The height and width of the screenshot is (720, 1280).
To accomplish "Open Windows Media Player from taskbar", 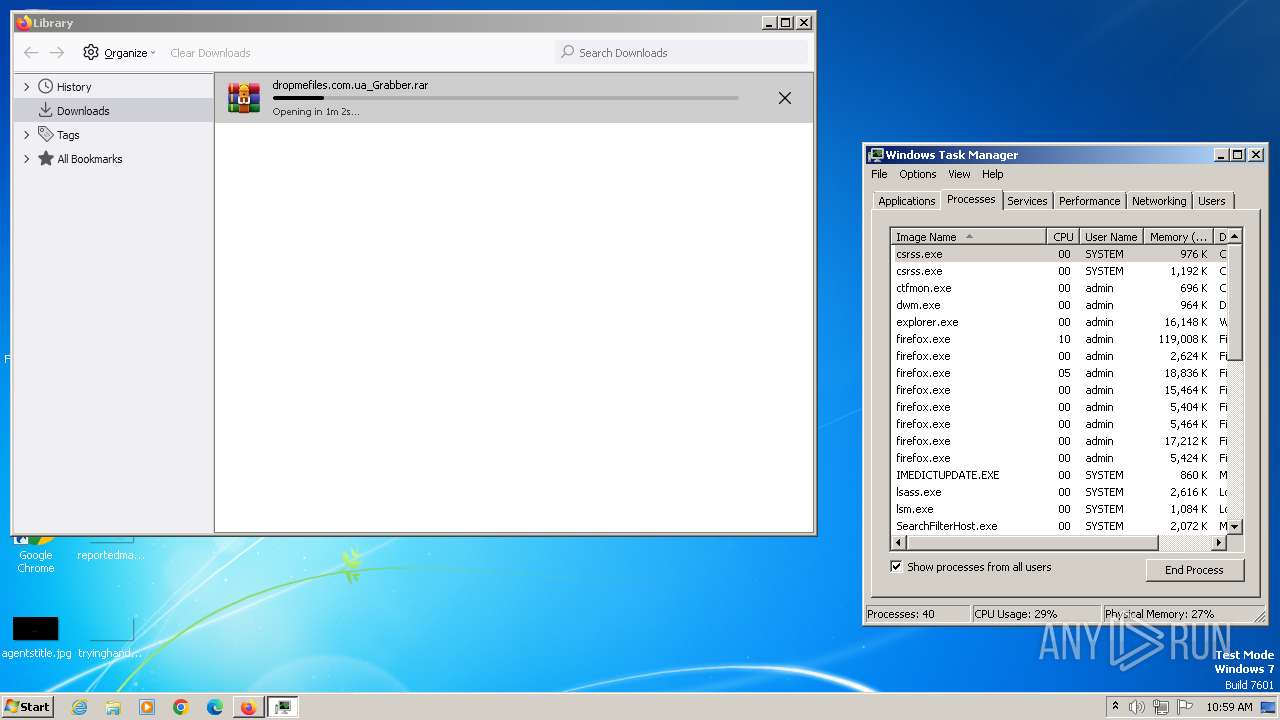I will (147, 707).
